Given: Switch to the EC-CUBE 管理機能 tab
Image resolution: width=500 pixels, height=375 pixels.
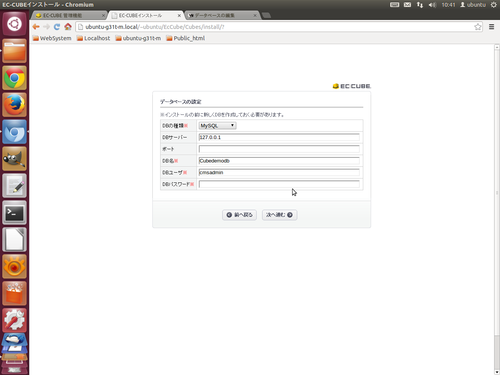Looking at the screenshot, I should click(67, 15).
